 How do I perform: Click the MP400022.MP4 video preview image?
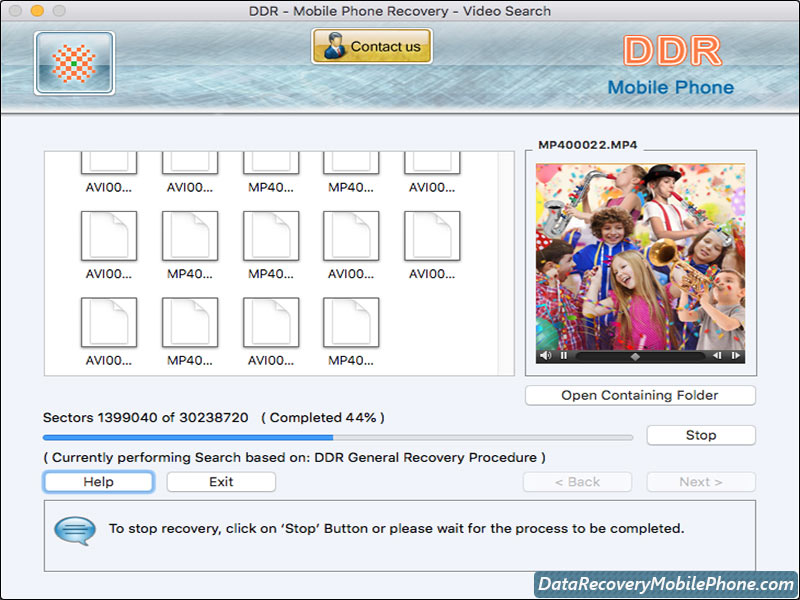[640, 255]
